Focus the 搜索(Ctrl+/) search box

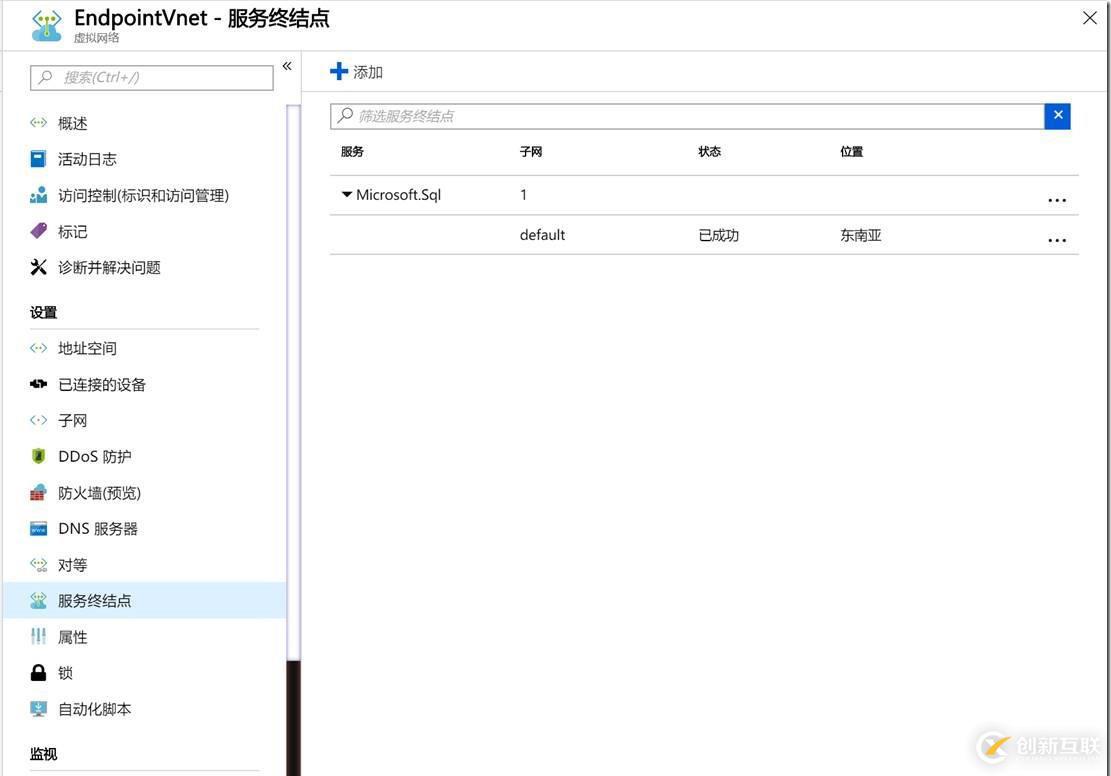(x=152, y=78)
